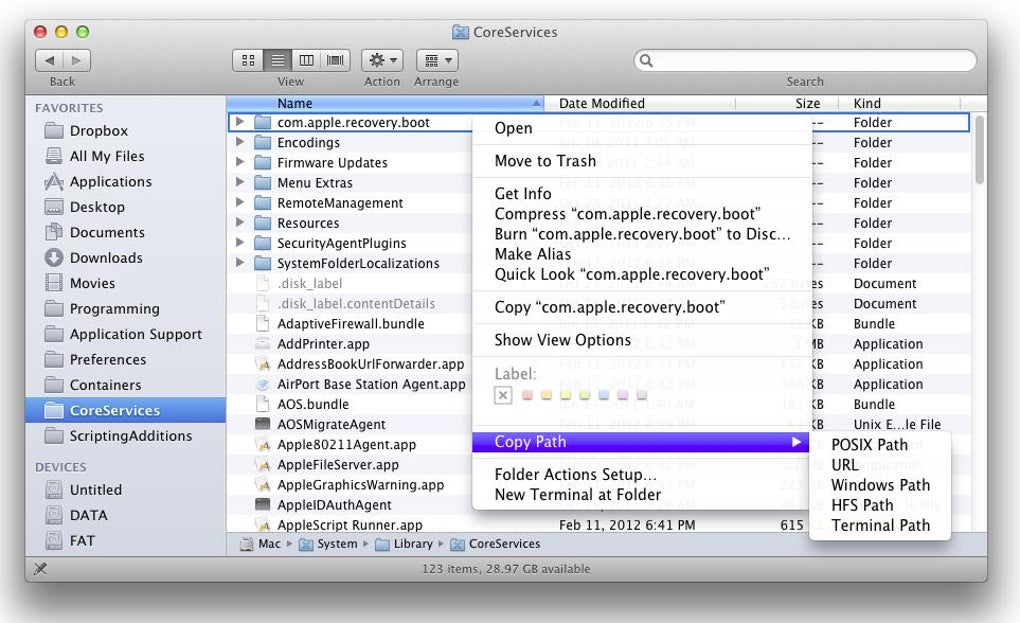Choose Get Info in context menu
This screenshot has height=623, width=1020.
point(641,193)
